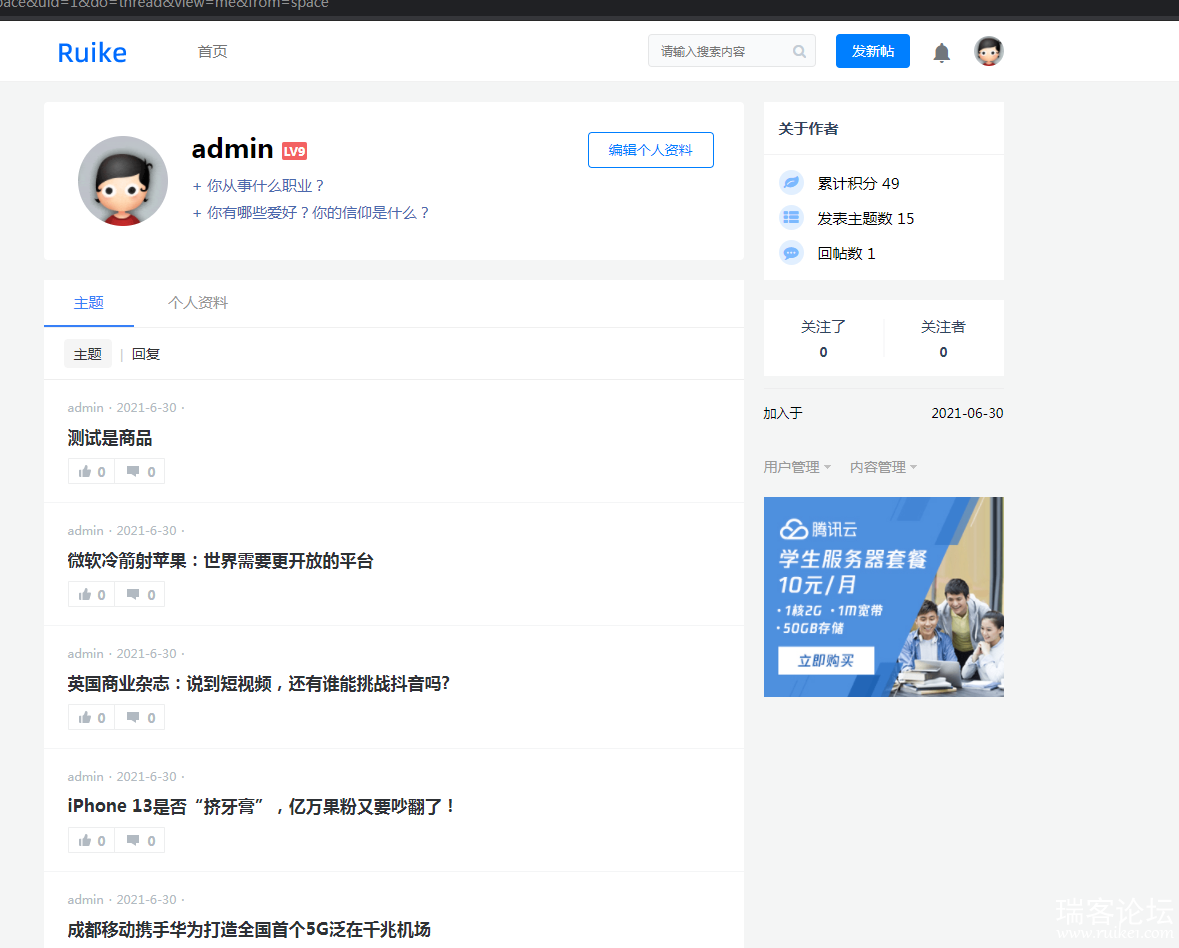Click the notification bell icon
Viewport: 1179px width, 948px height.
coord(941,53)
